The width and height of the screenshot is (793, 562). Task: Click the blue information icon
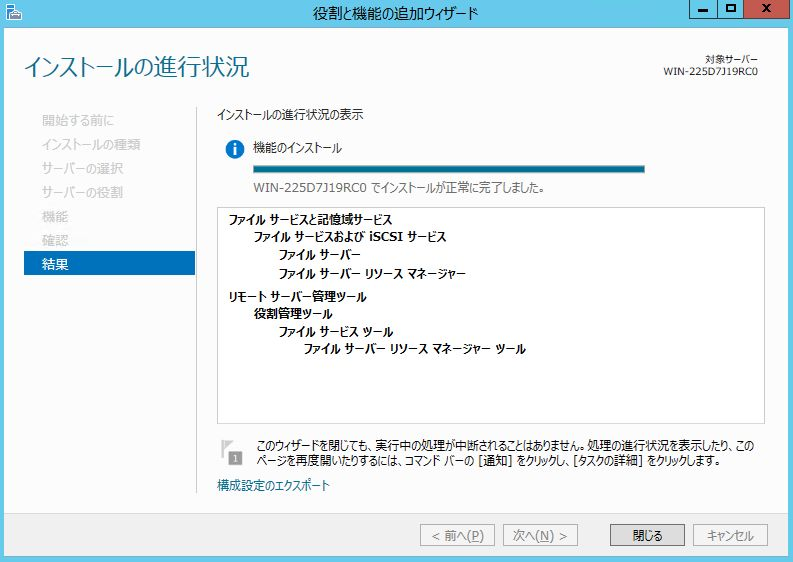click(x=235, y=149)
